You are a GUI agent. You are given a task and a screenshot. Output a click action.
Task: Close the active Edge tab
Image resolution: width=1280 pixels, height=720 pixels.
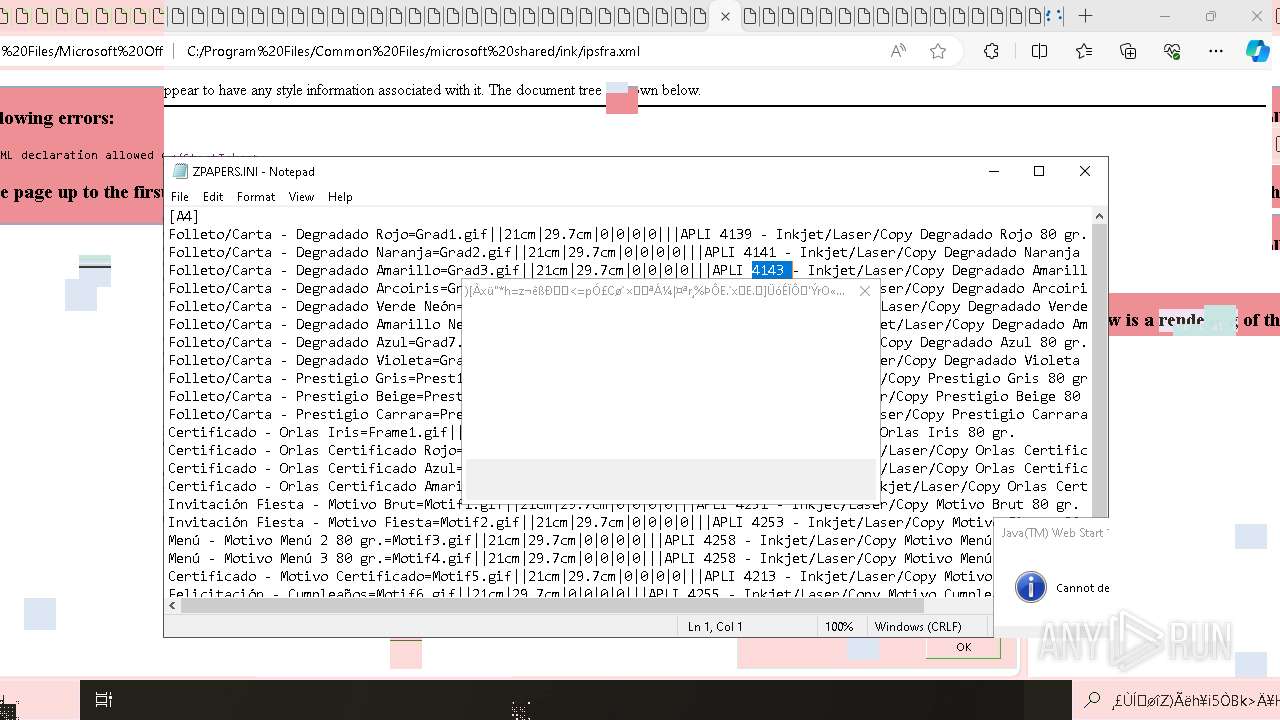[x=725, y=16]
